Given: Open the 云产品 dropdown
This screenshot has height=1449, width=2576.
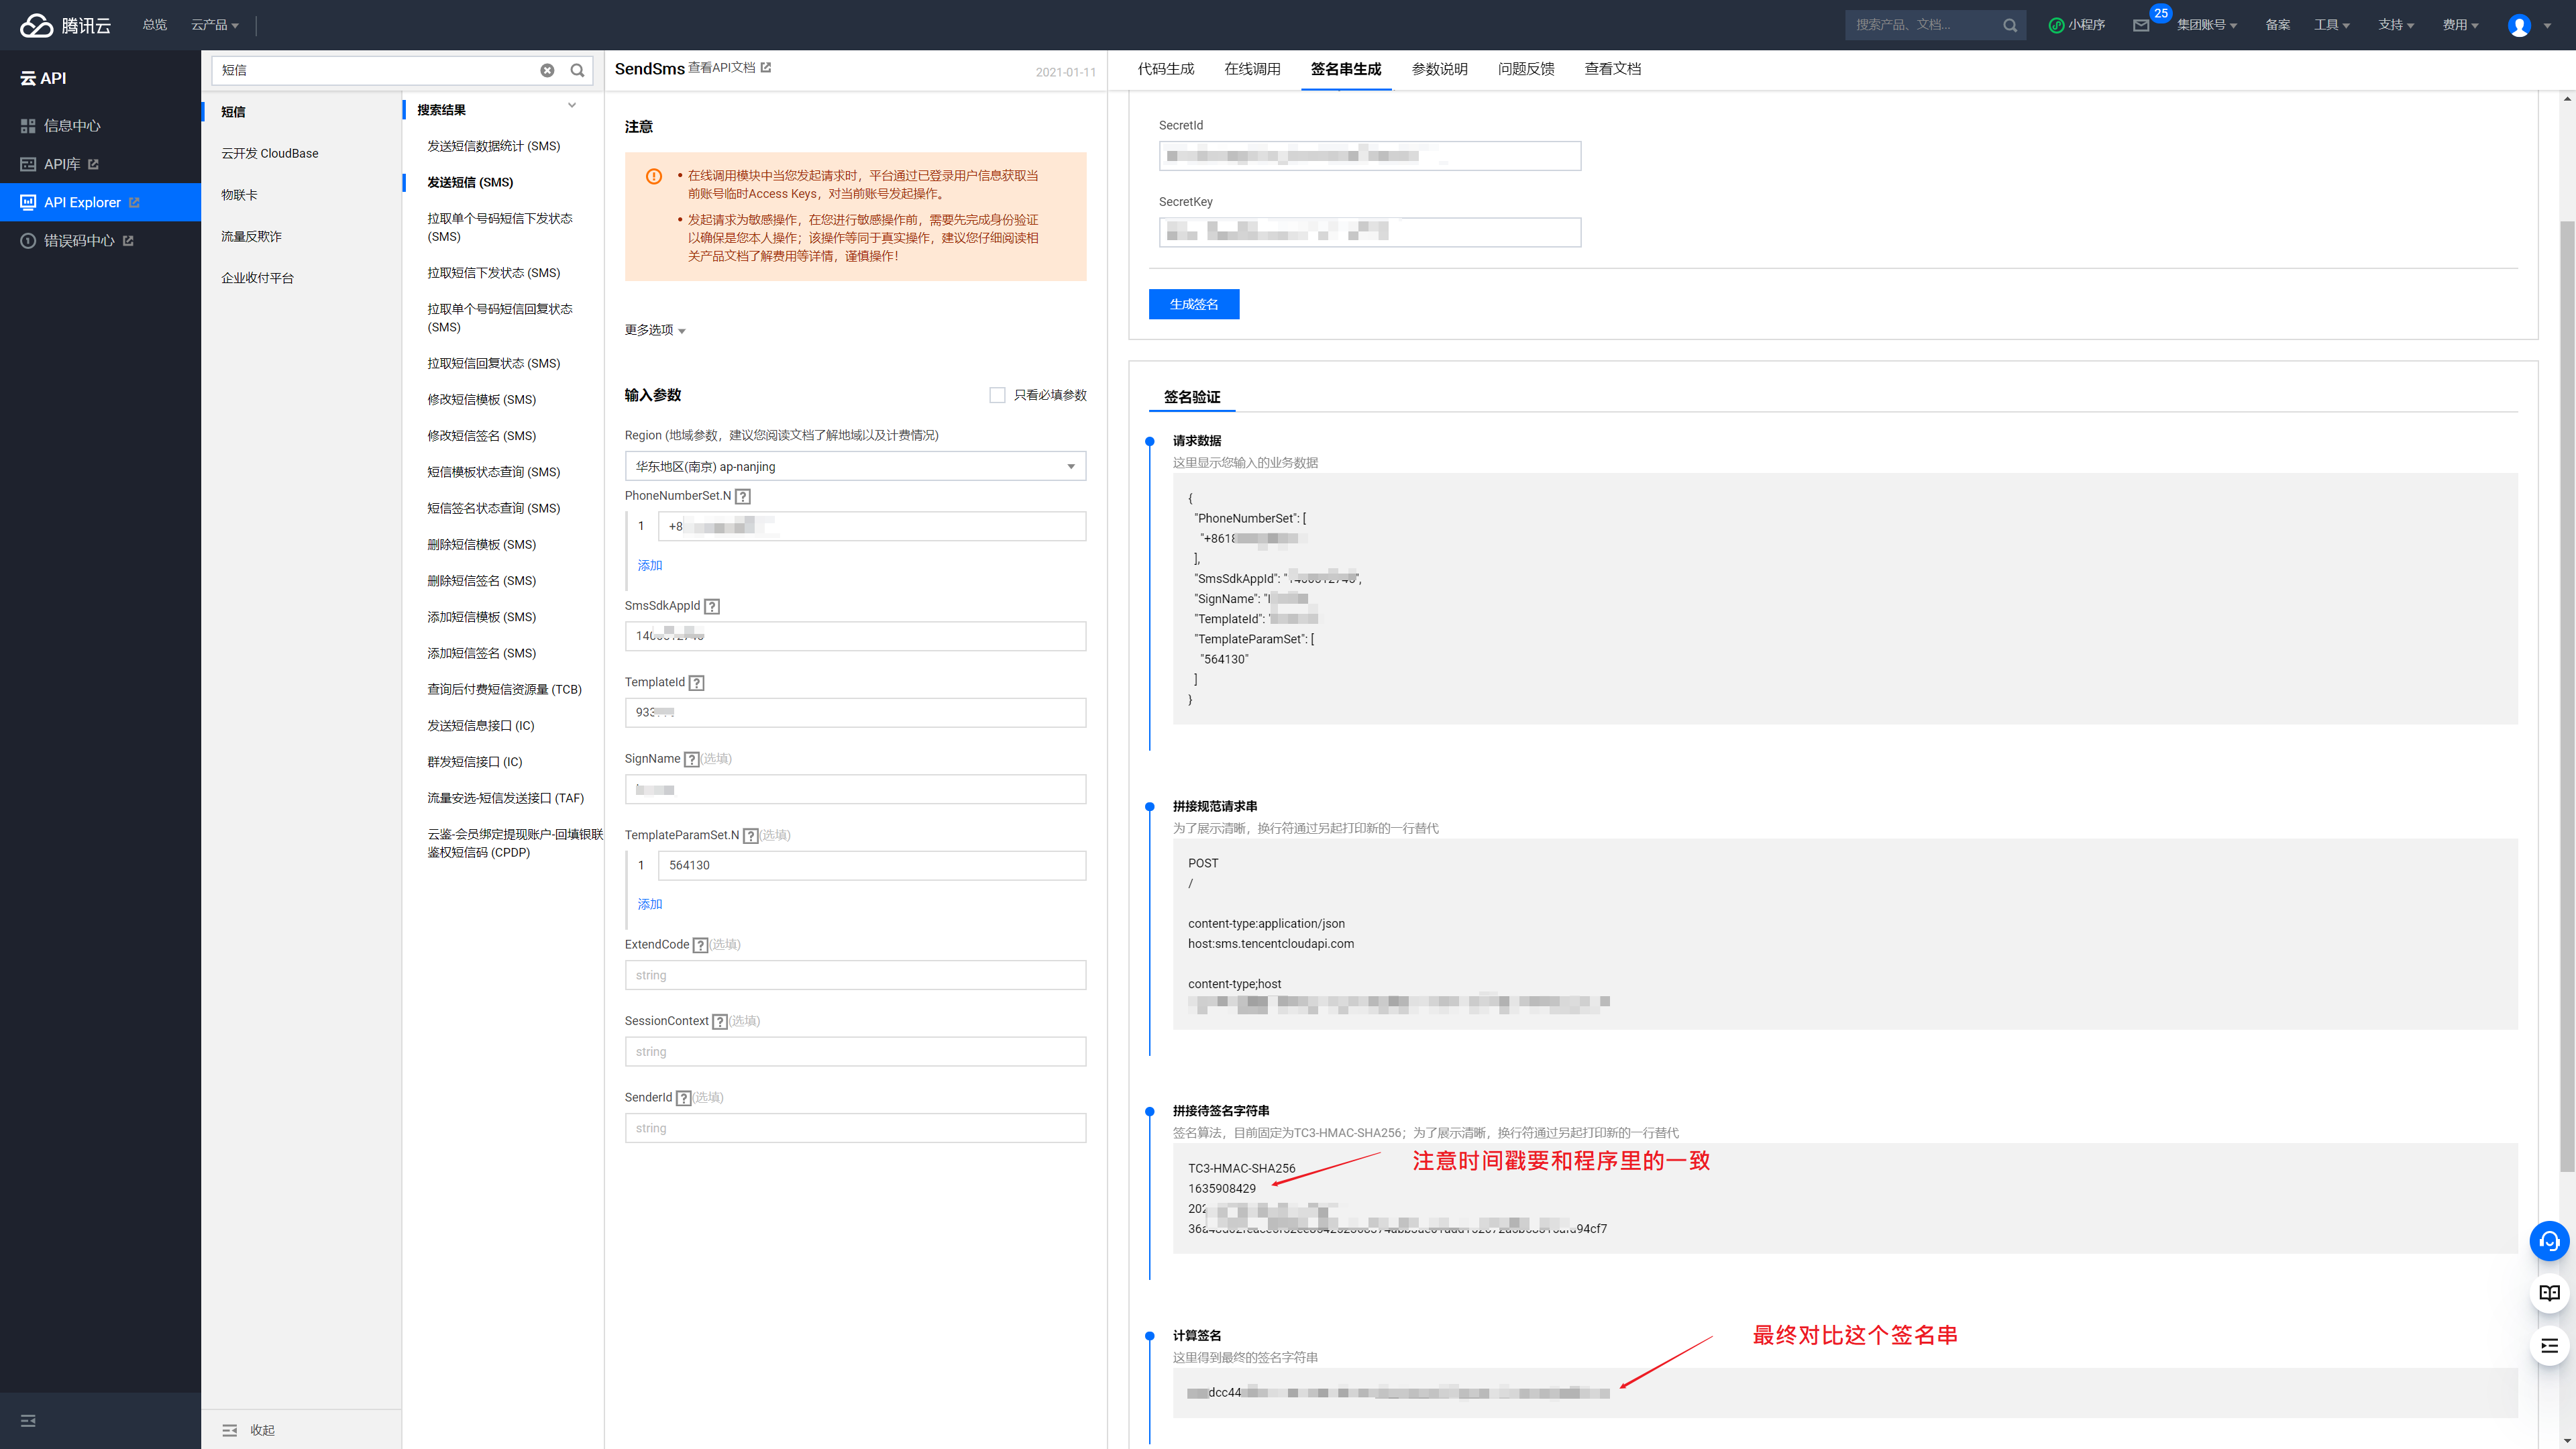Looking at the screenshot, I should click(x=215, y=25).
